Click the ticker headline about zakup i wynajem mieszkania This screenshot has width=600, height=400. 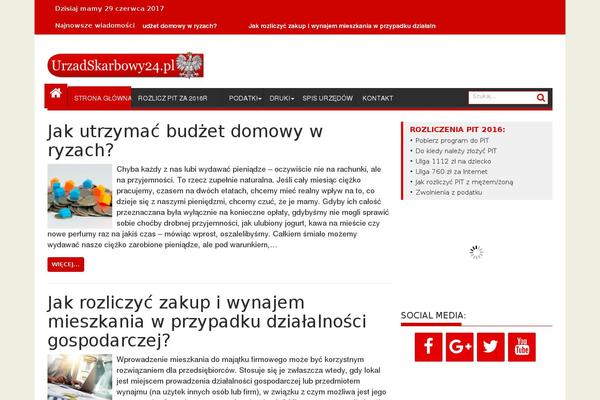click(x=342, y=26)
